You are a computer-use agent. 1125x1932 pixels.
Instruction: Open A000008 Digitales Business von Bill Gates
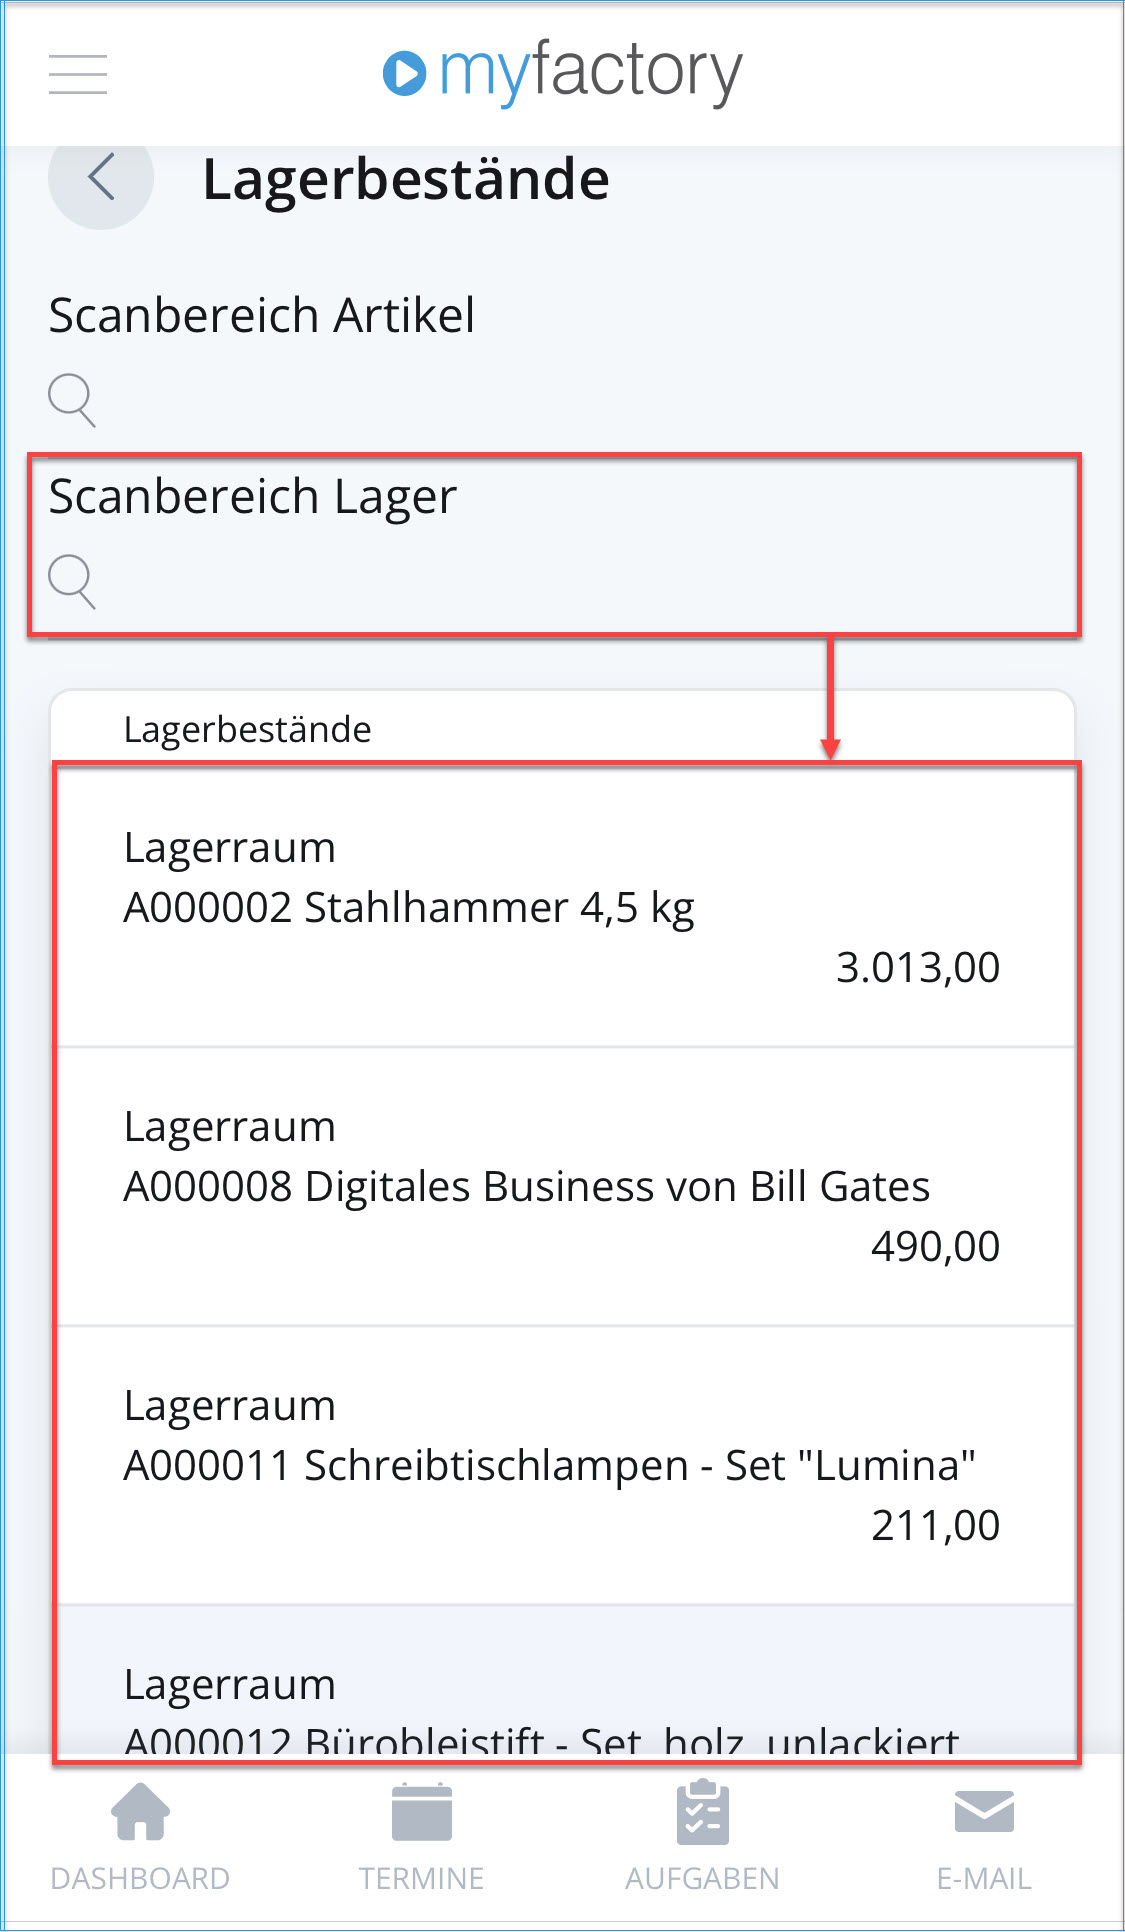[x=526, y=1187]
